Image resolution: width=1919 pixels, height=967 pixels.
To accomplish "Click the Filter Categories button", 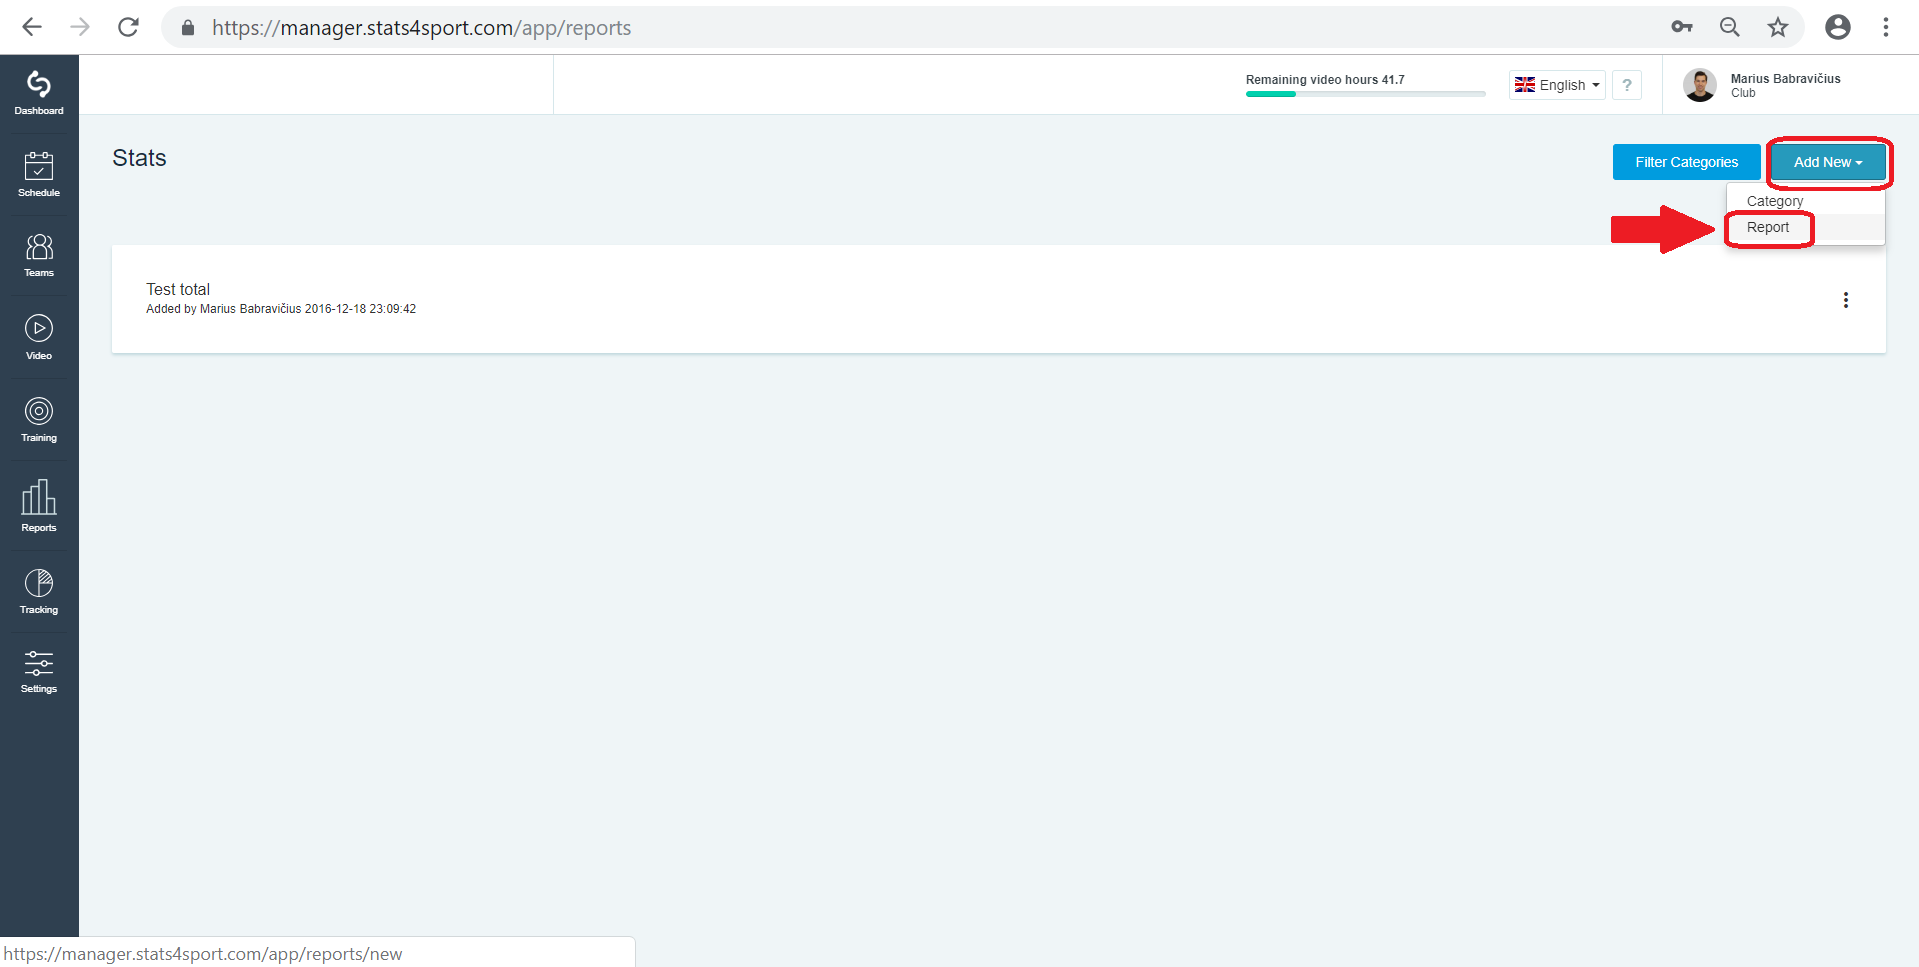I will 1686,162.
